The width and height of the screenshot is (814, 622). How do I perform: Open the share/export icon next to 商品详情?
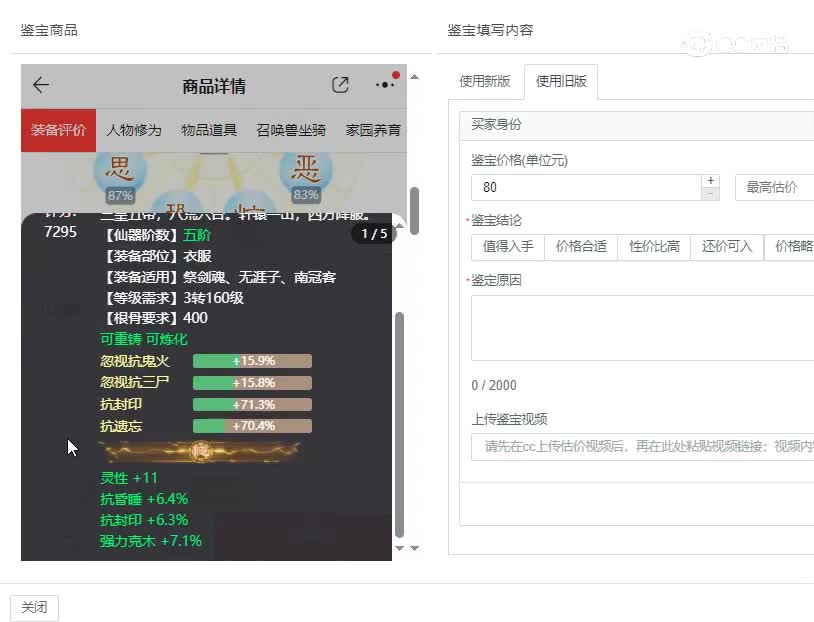click(340, 85)
